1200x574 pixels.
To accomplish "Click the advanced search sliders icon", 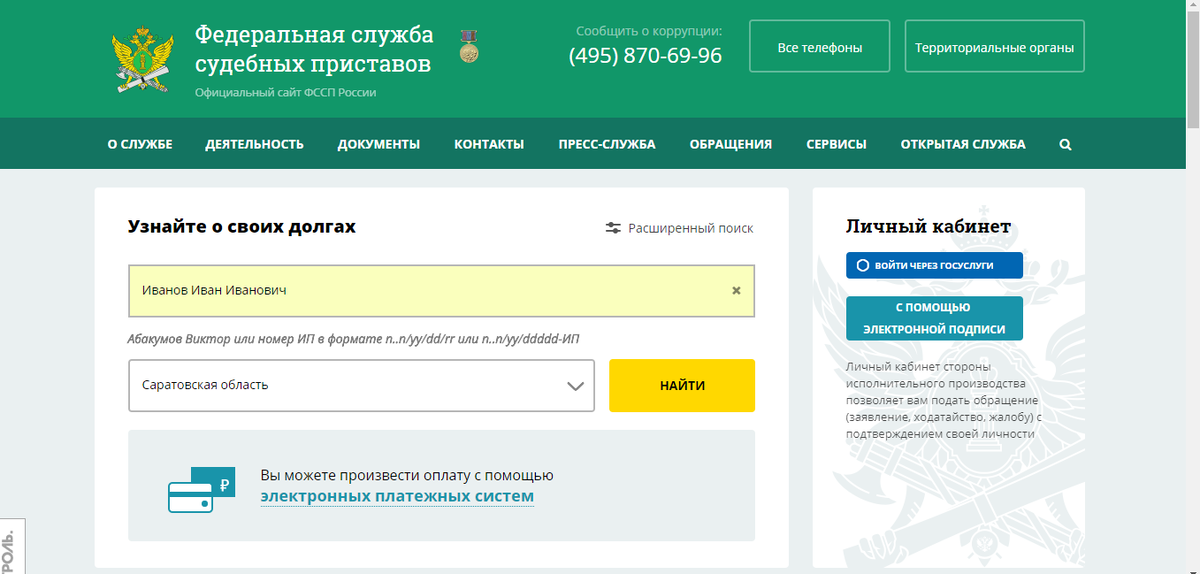I will (613, 228).
